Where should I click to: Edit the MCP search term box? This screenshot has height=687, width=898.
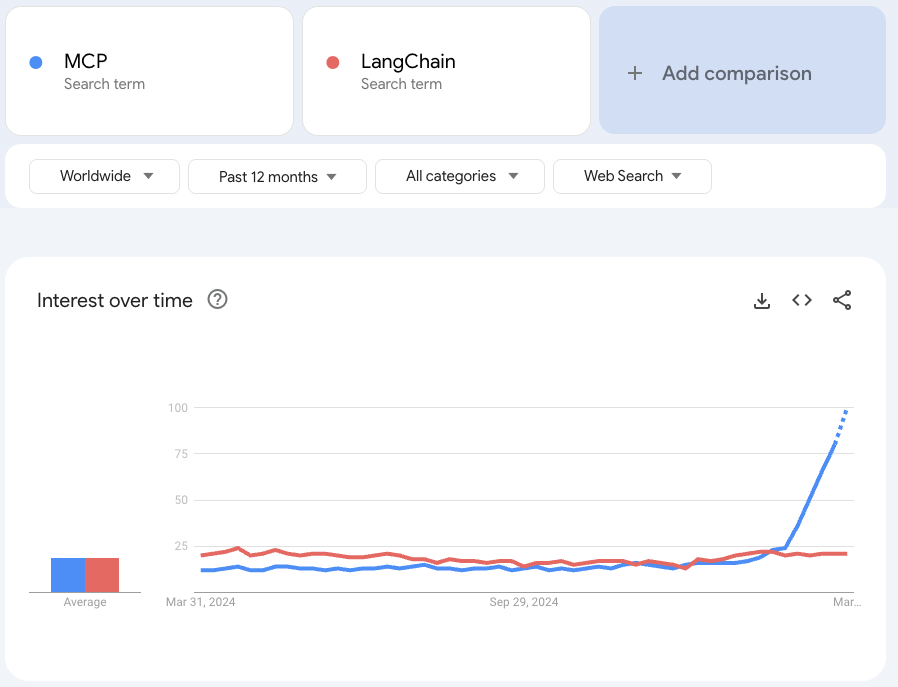click(150, 71)
